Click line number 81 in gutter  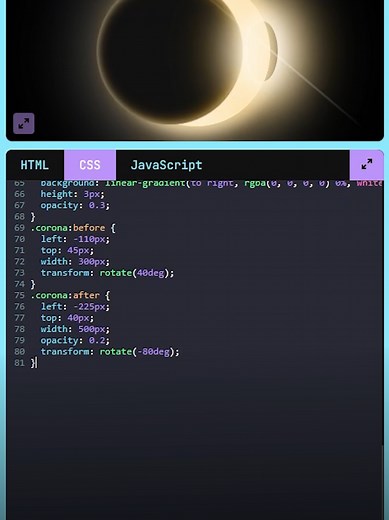pyautogui.click(x=19, y=363)
